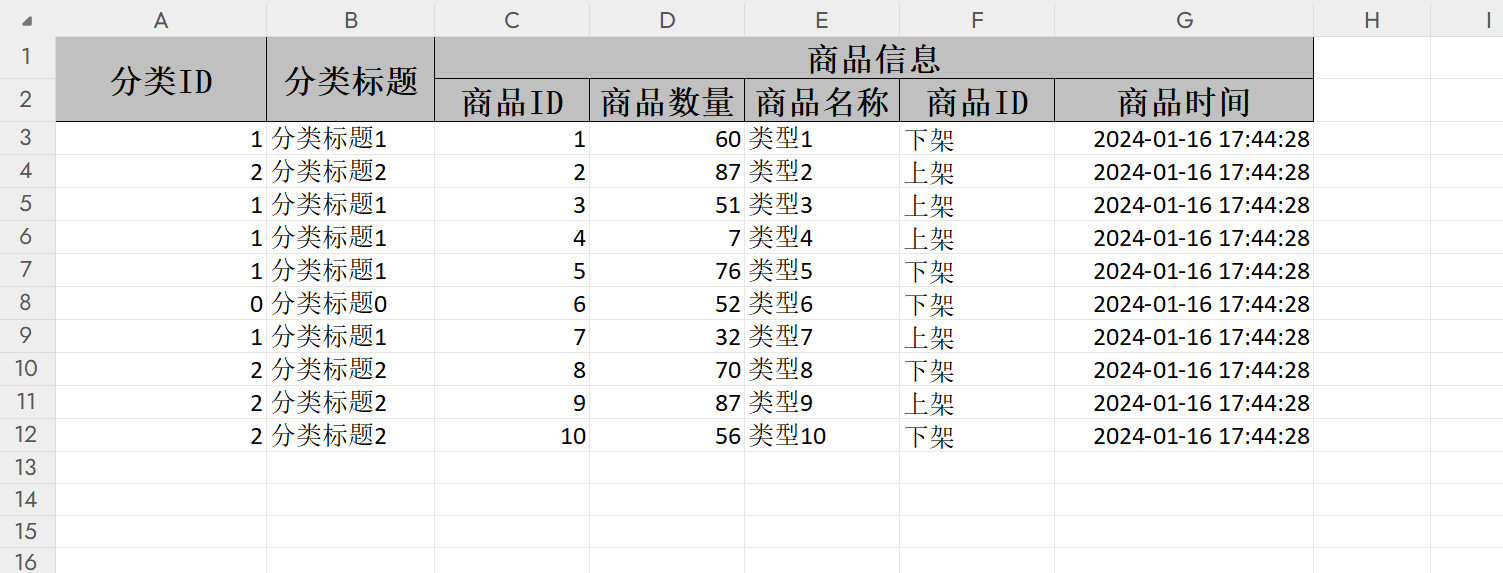Click the quantity cell showing 52
Screen dimensions: 1503x573
click(x=667, y=303)
